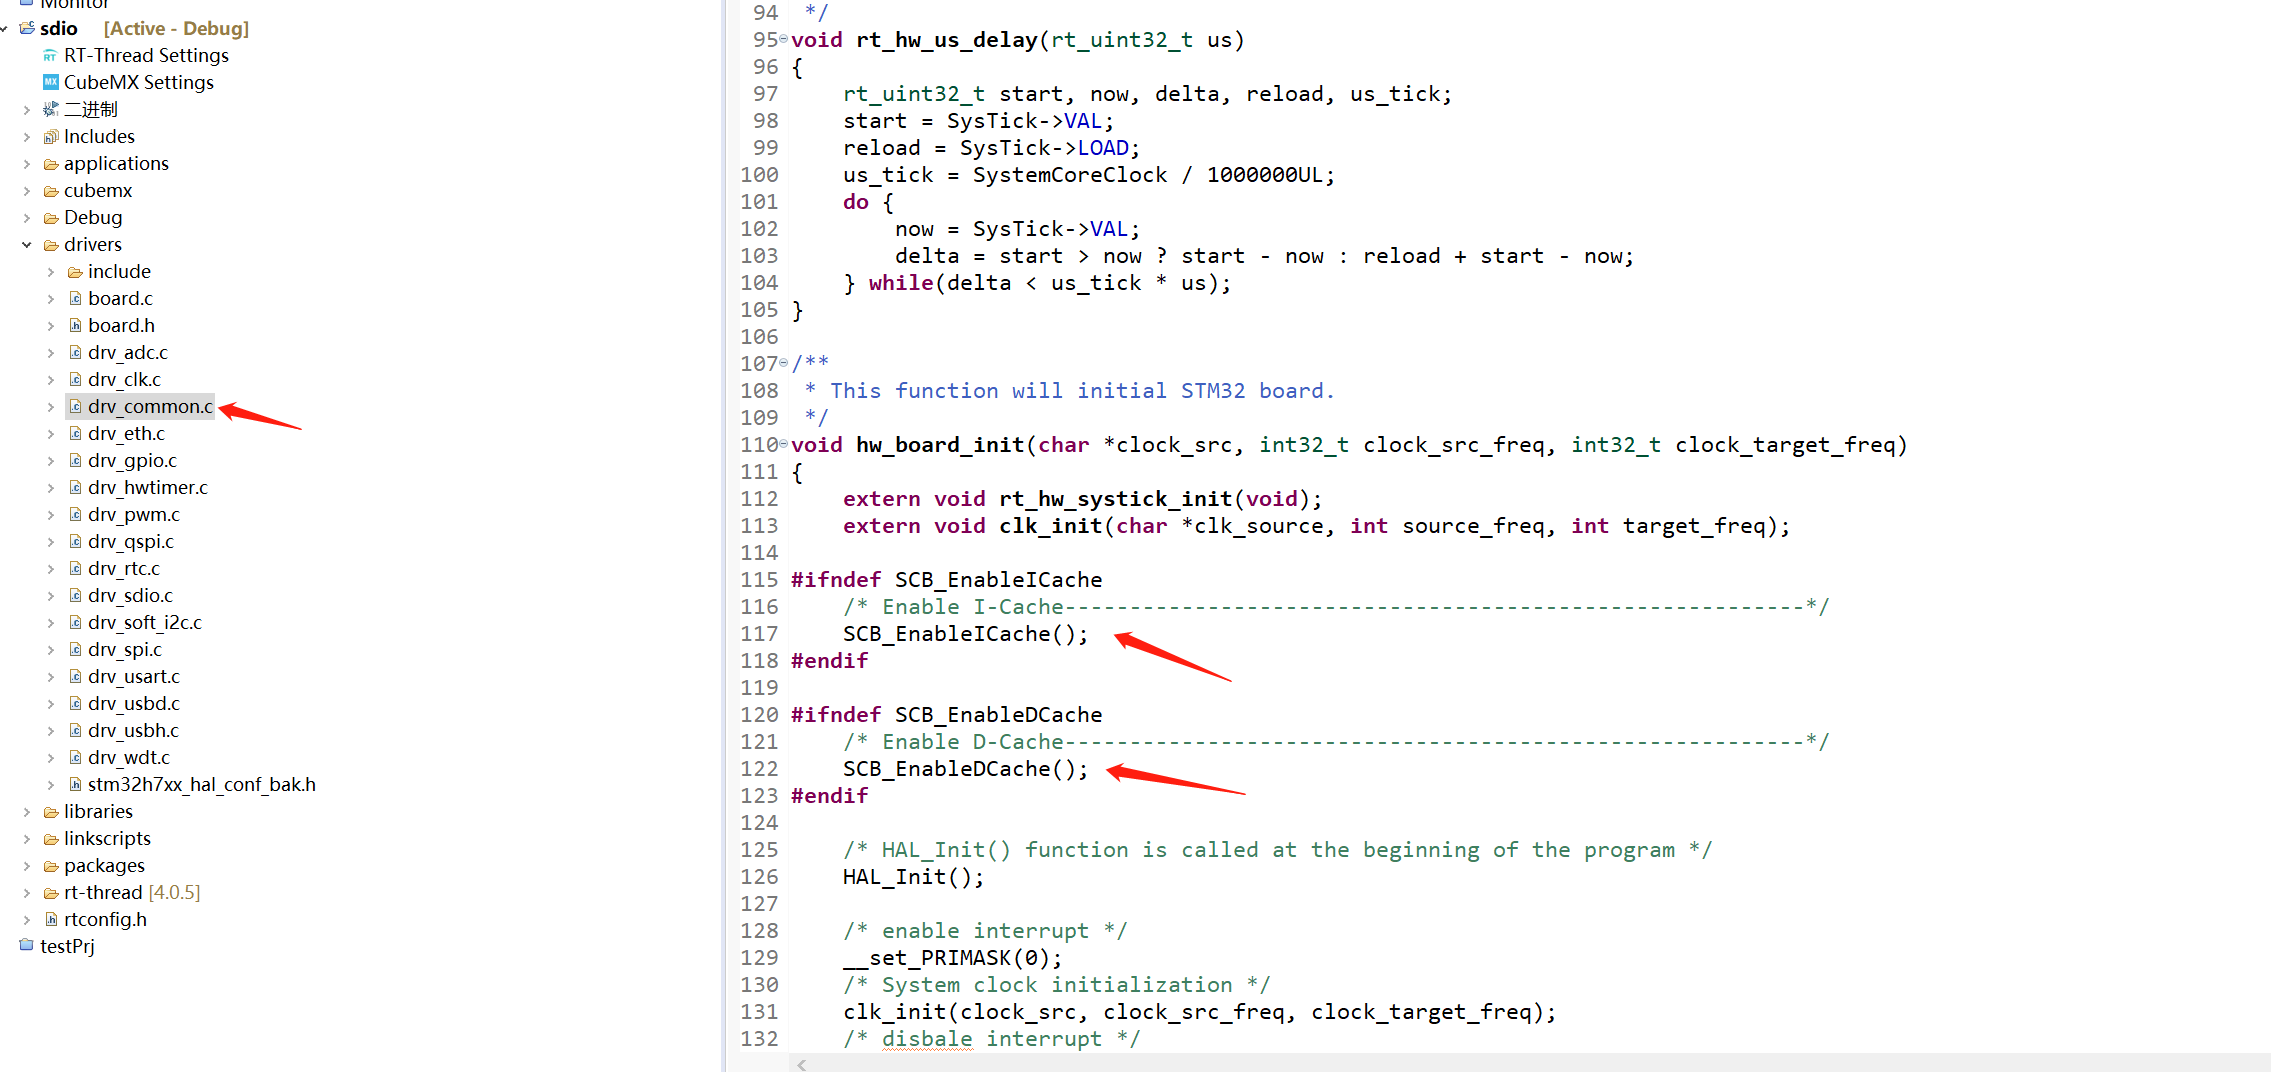Select drv_usbd.c in the tree
The height and width of the screenshot is (1072, 2271).
[x=134, y=703]
